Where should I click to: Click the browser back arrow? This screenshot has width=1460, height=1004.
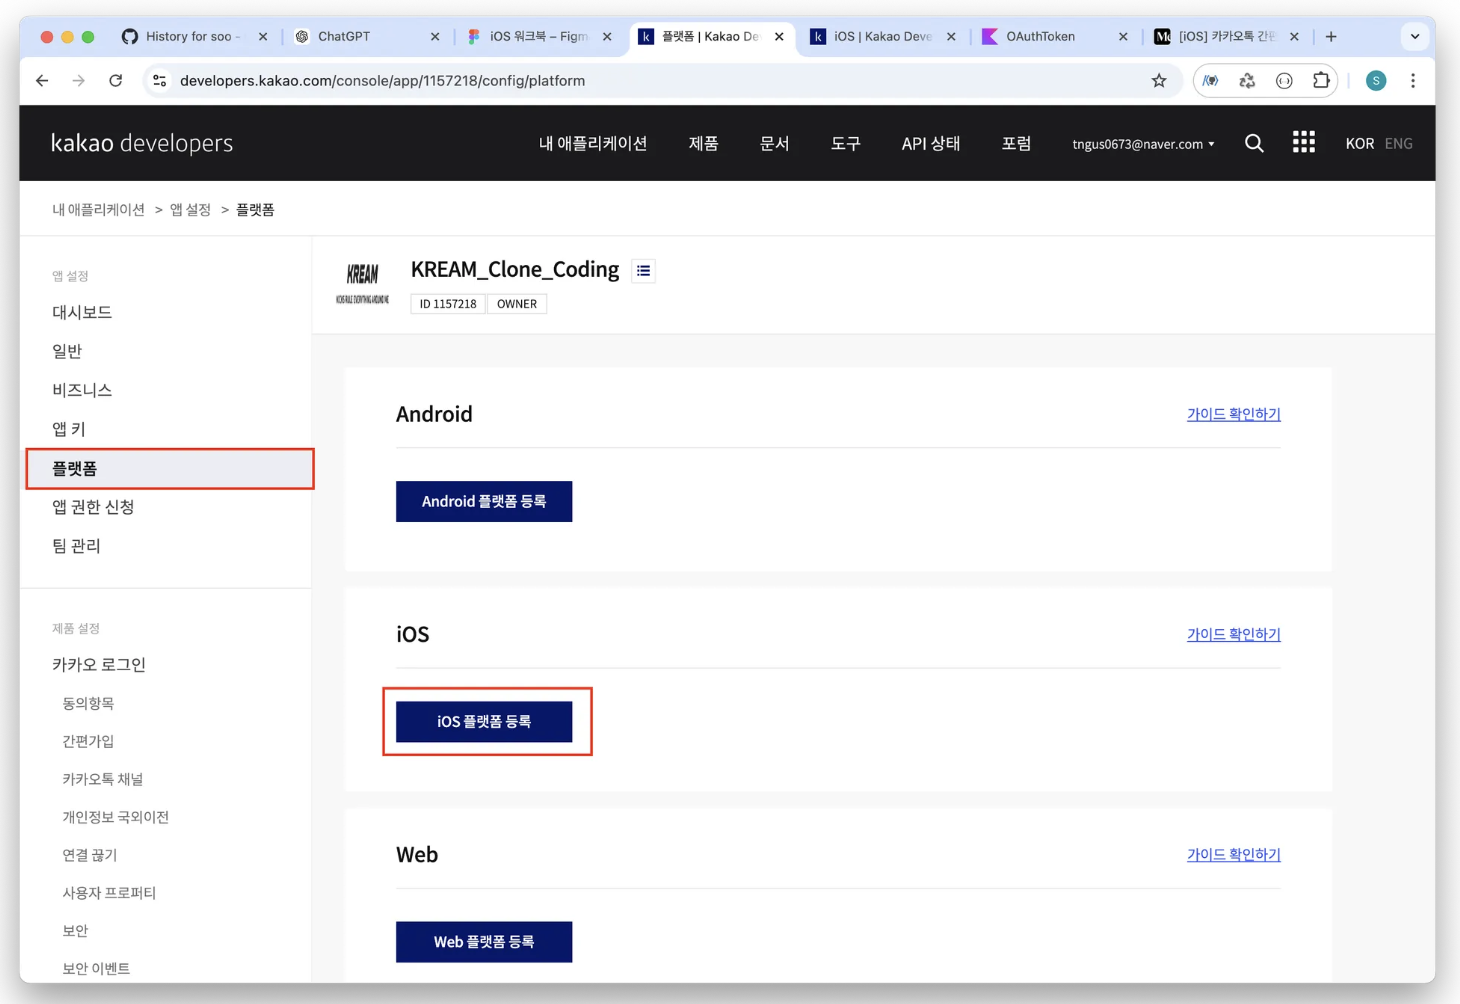click(42, 81)
